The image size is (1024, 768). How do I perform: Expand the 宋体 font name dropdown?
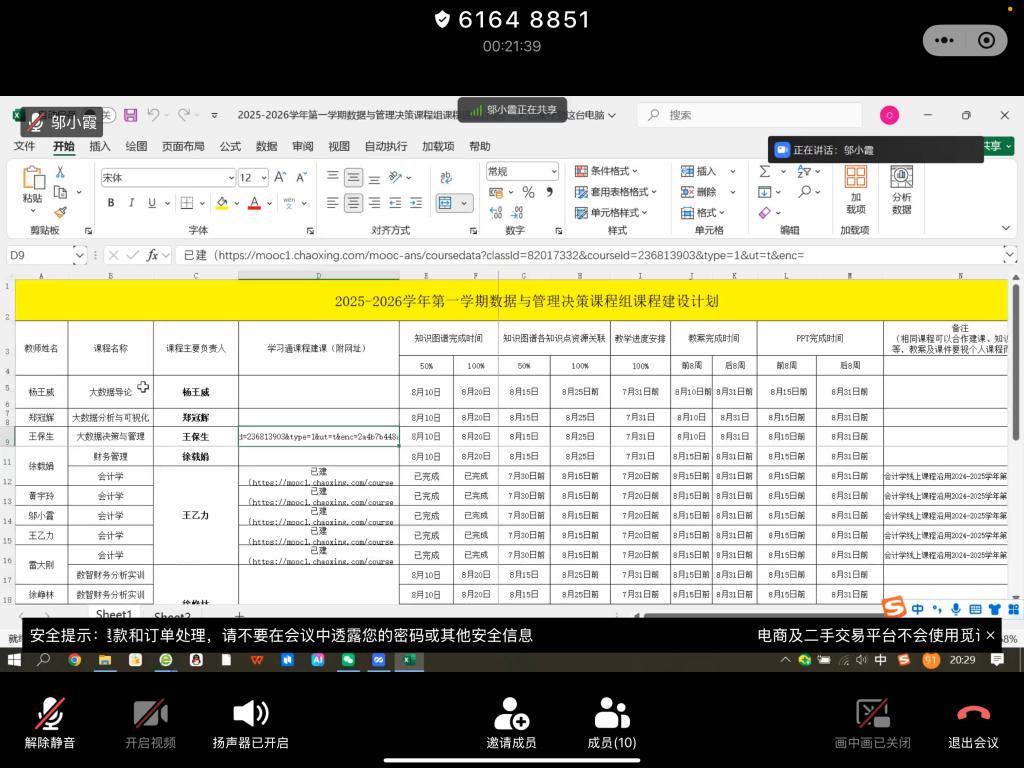pos(229,177)
